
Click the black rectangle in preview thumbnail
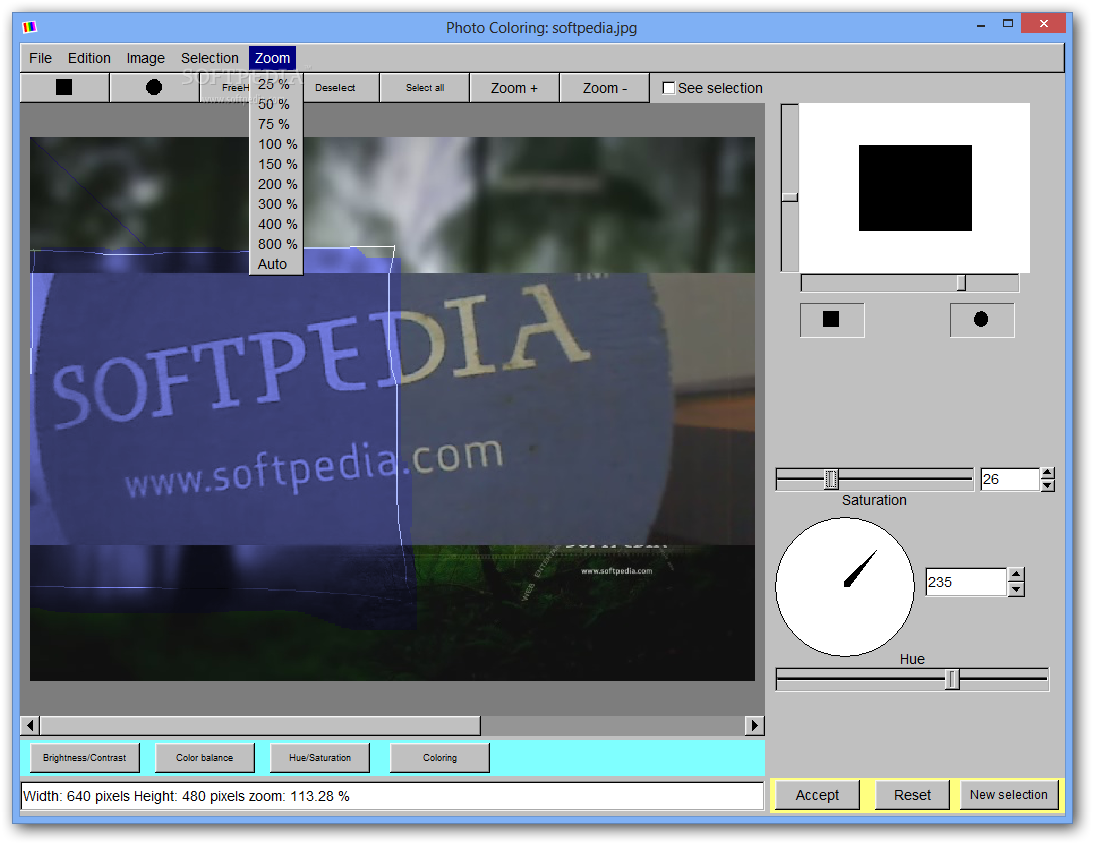[915, 188]
